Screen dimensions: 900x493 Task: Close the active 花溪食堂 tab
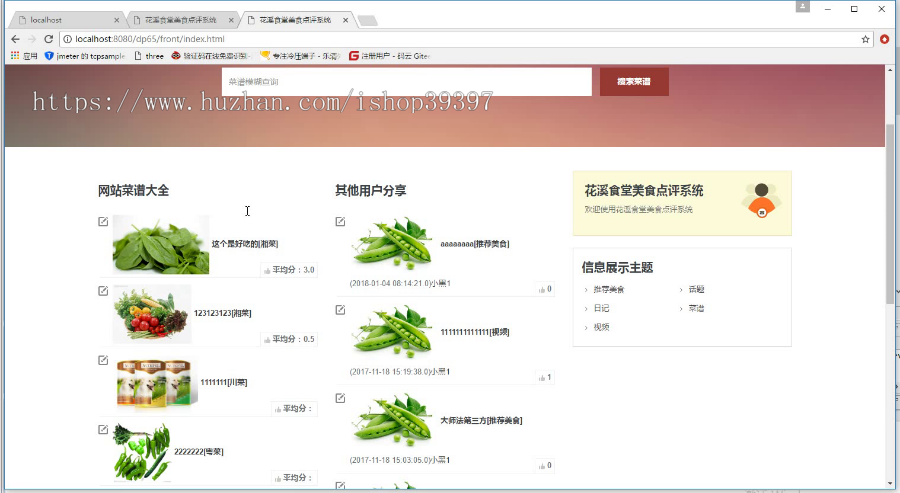(346, 20)
